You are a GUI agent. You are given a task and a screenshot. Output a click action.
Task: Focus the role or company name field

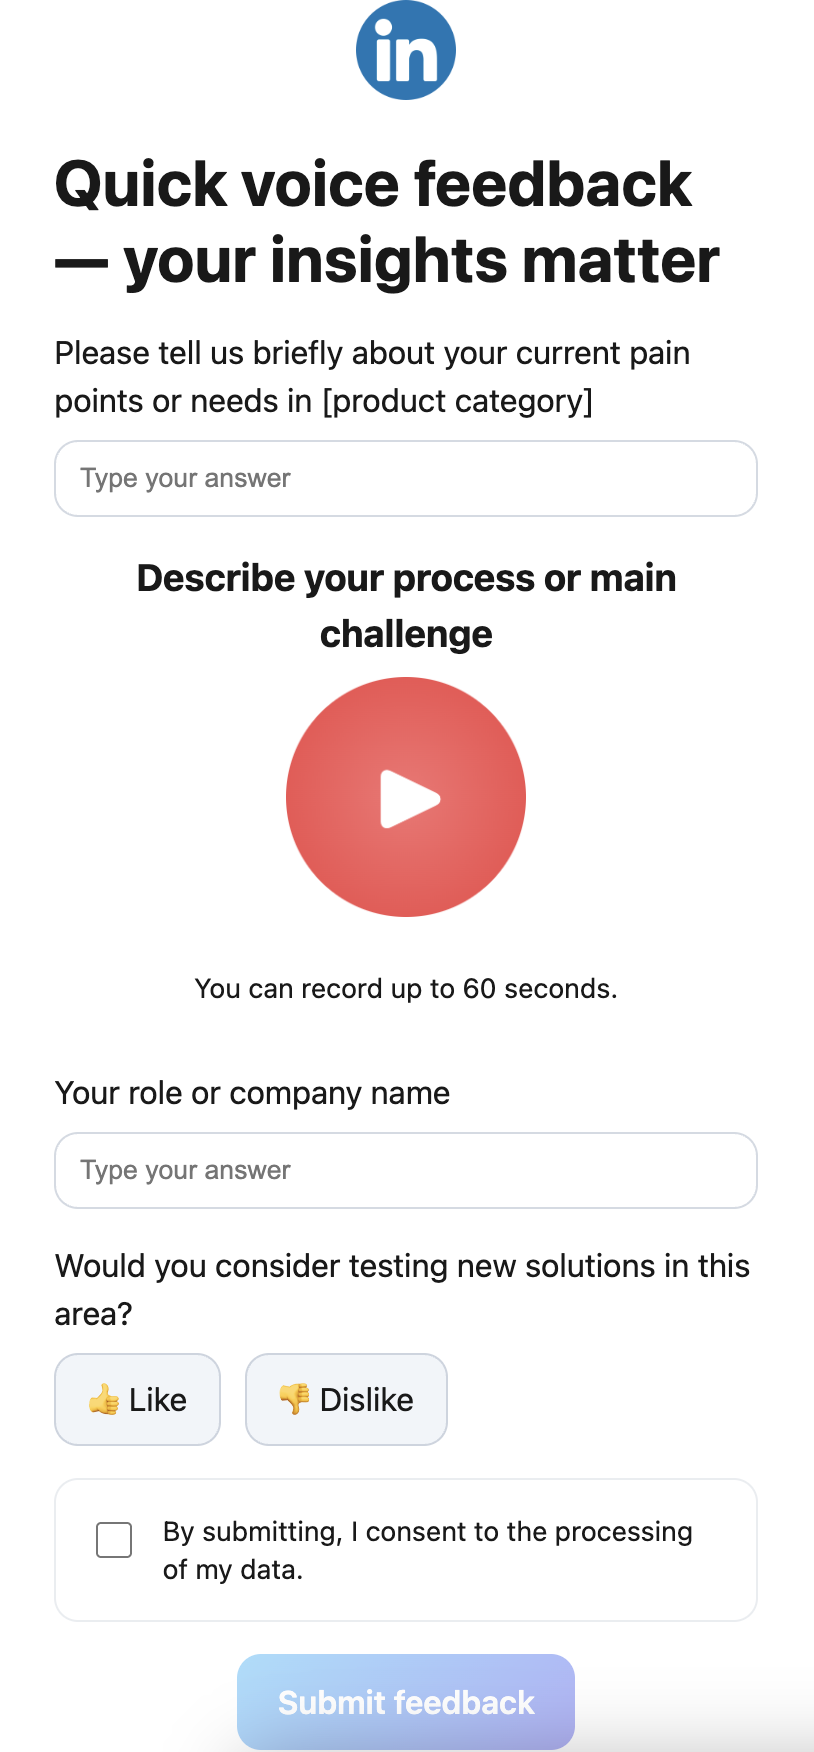tap(406, 1170)
